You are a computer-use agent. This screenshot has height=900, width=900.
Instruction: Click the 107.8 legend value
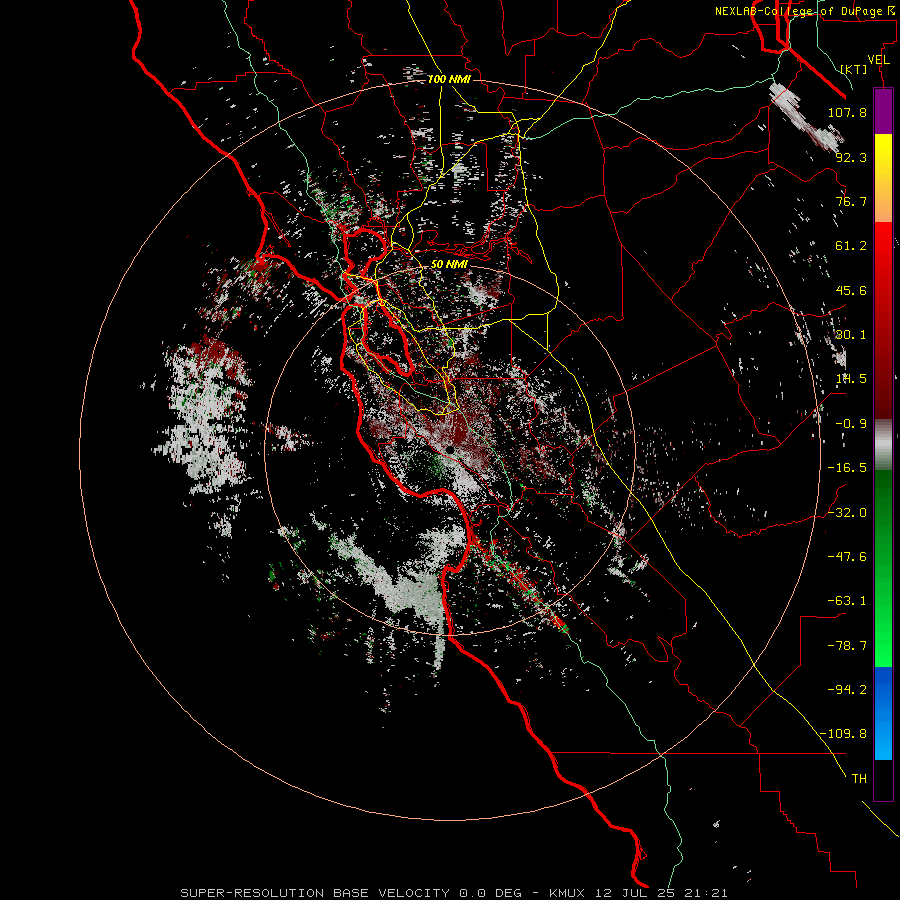[x=847, y=112]
